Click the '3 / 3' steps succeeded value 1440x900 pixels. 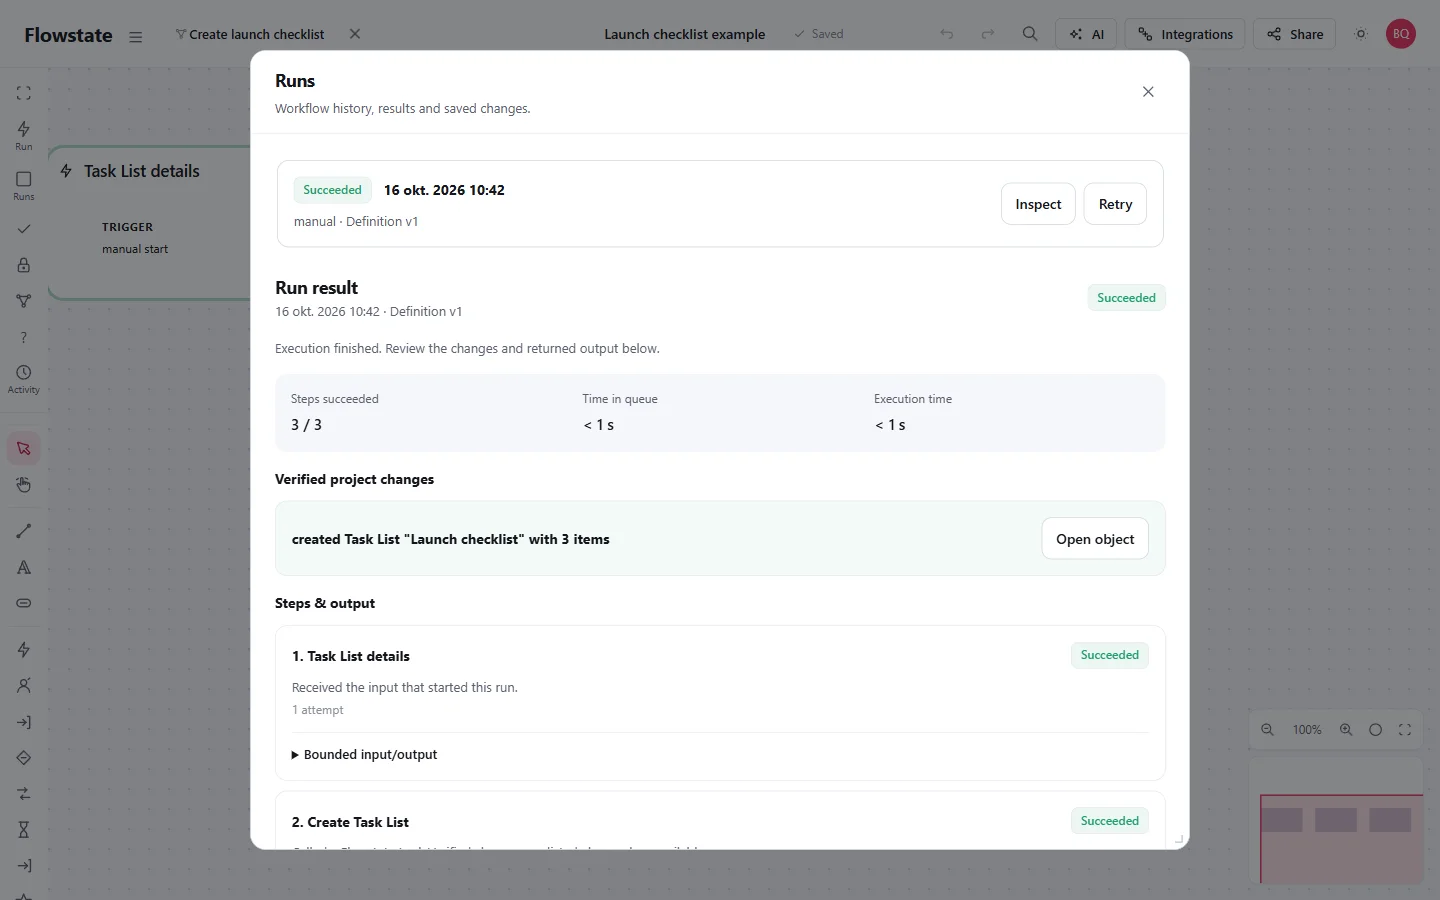pos(306,425)
